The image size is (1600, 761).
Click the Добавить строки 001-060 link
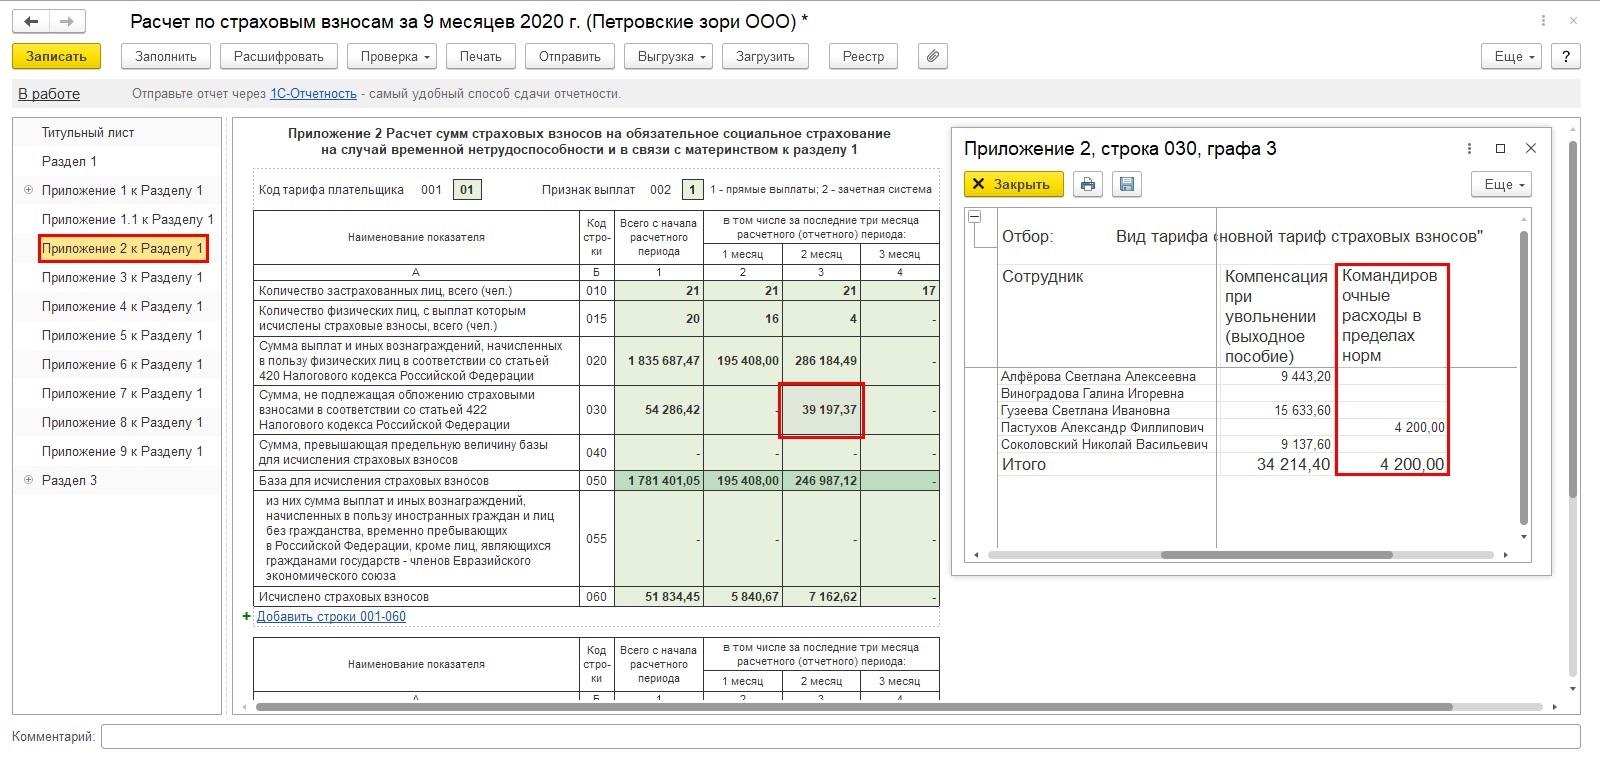[331, 617]
